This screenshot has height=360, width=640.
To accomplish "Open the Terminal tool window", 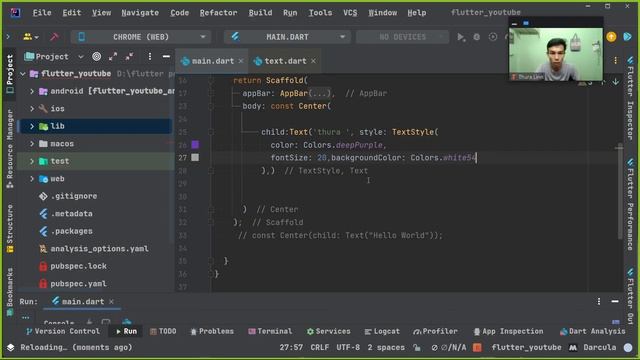I will [270, 331].
